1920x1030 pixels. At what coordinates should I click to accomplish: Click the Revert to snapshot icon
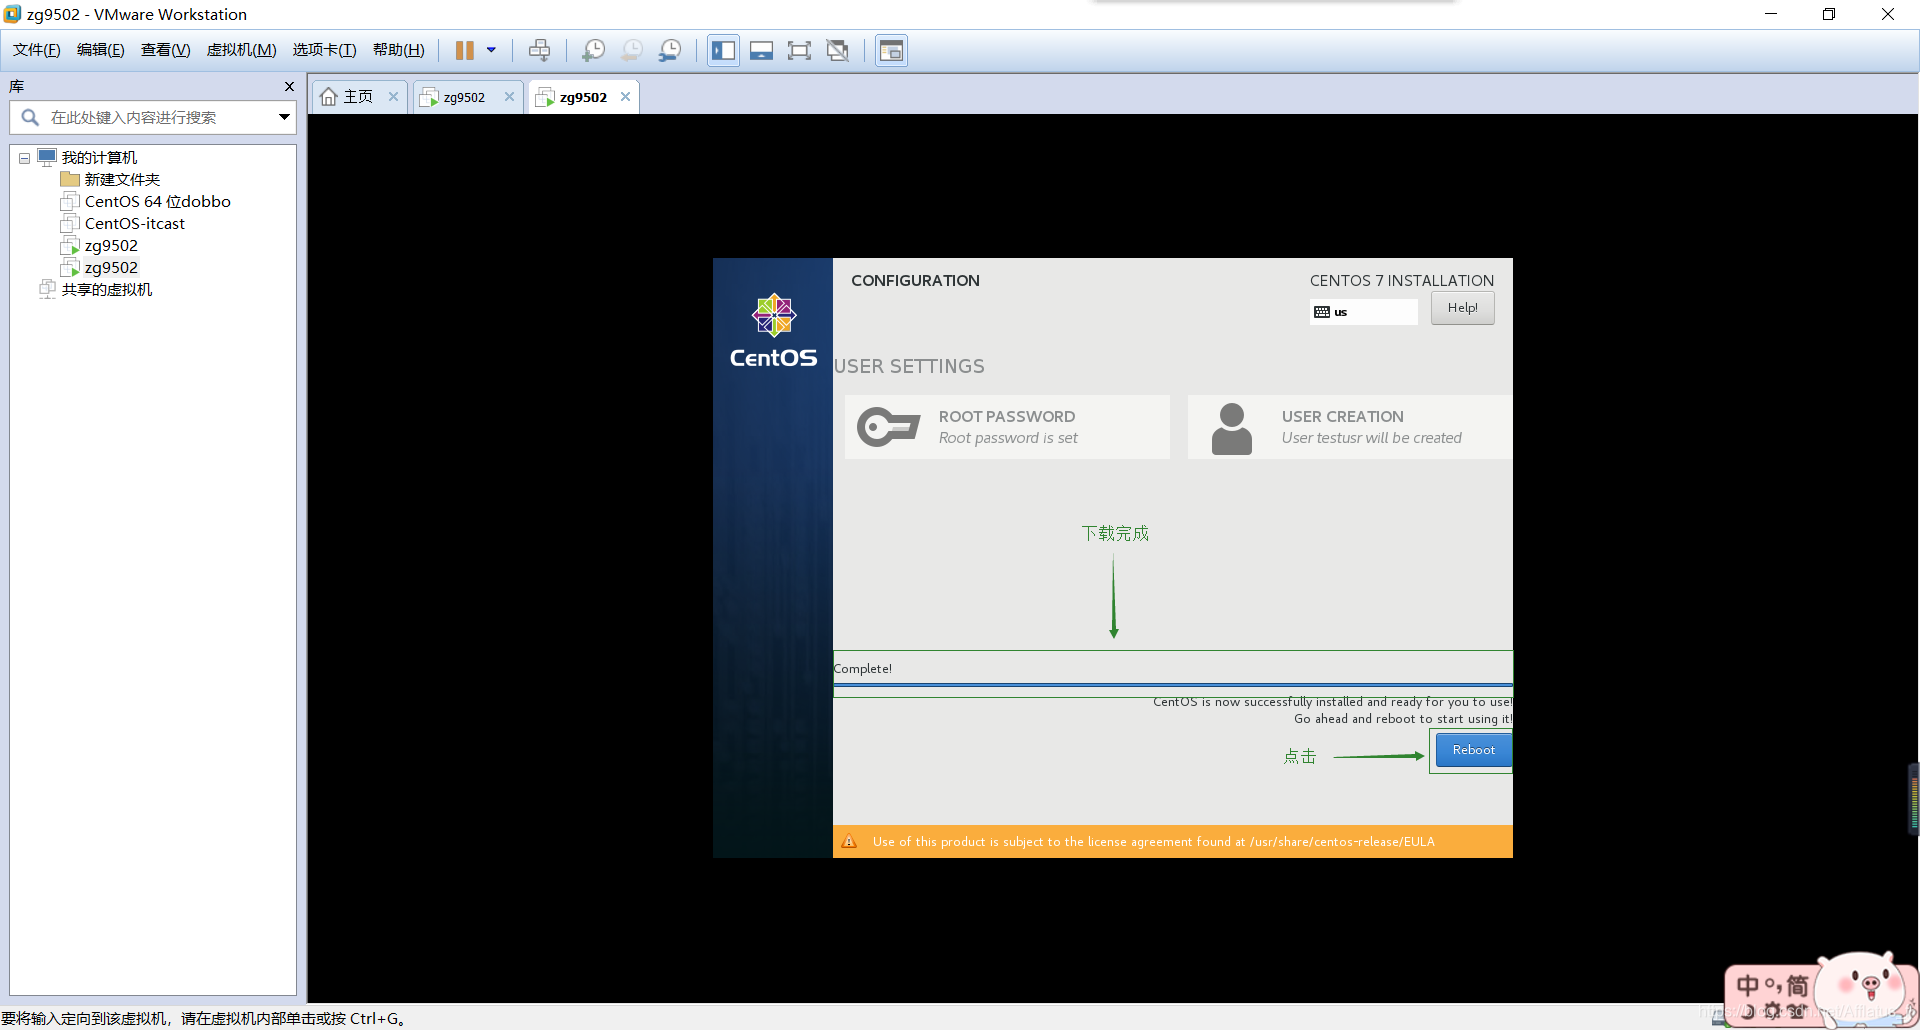point(632,50)
